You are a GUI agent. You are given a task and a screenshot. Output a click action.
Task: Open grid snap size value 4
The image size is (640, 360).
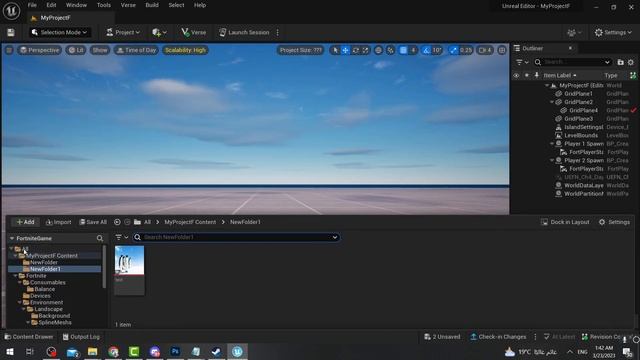click(413, 50)
